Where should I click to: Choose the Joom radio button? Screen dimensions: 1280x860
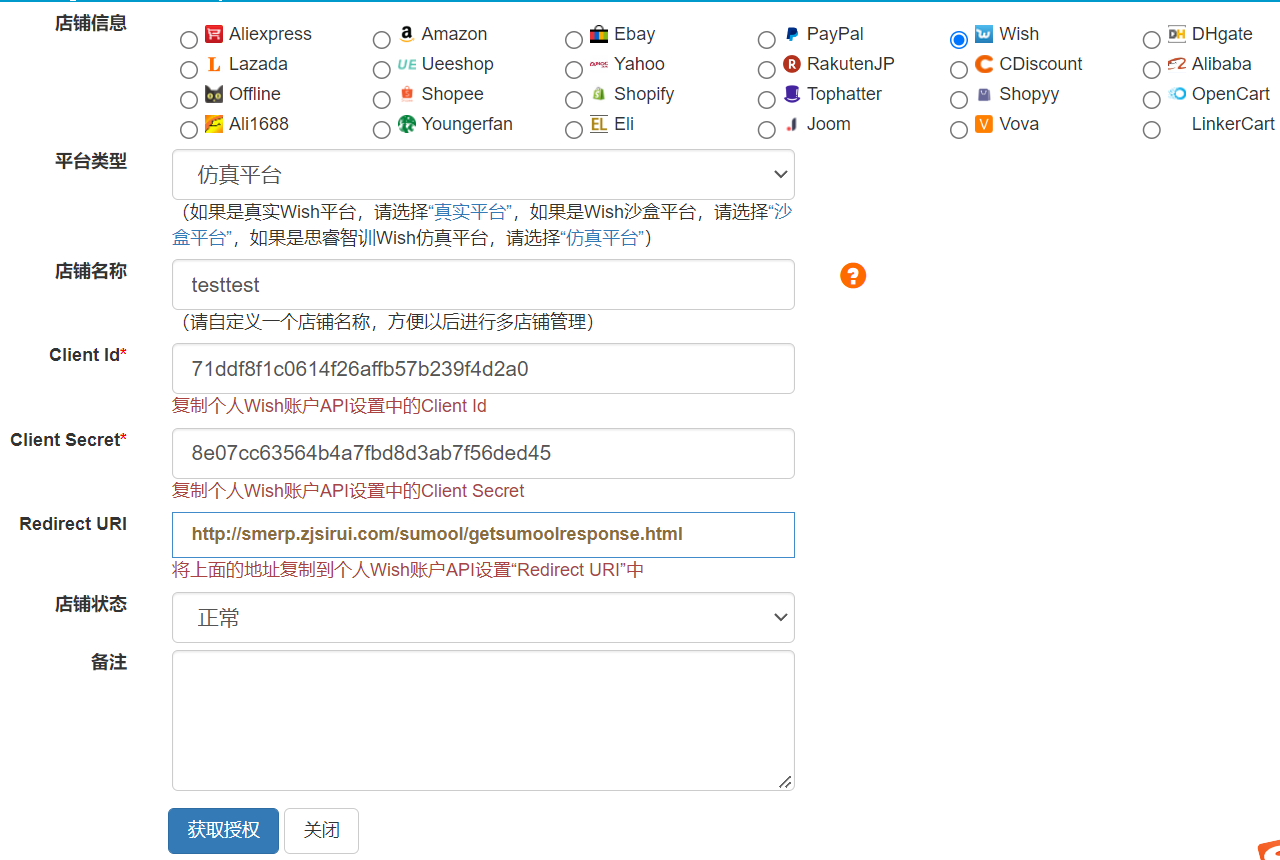(x=767, y=130)
